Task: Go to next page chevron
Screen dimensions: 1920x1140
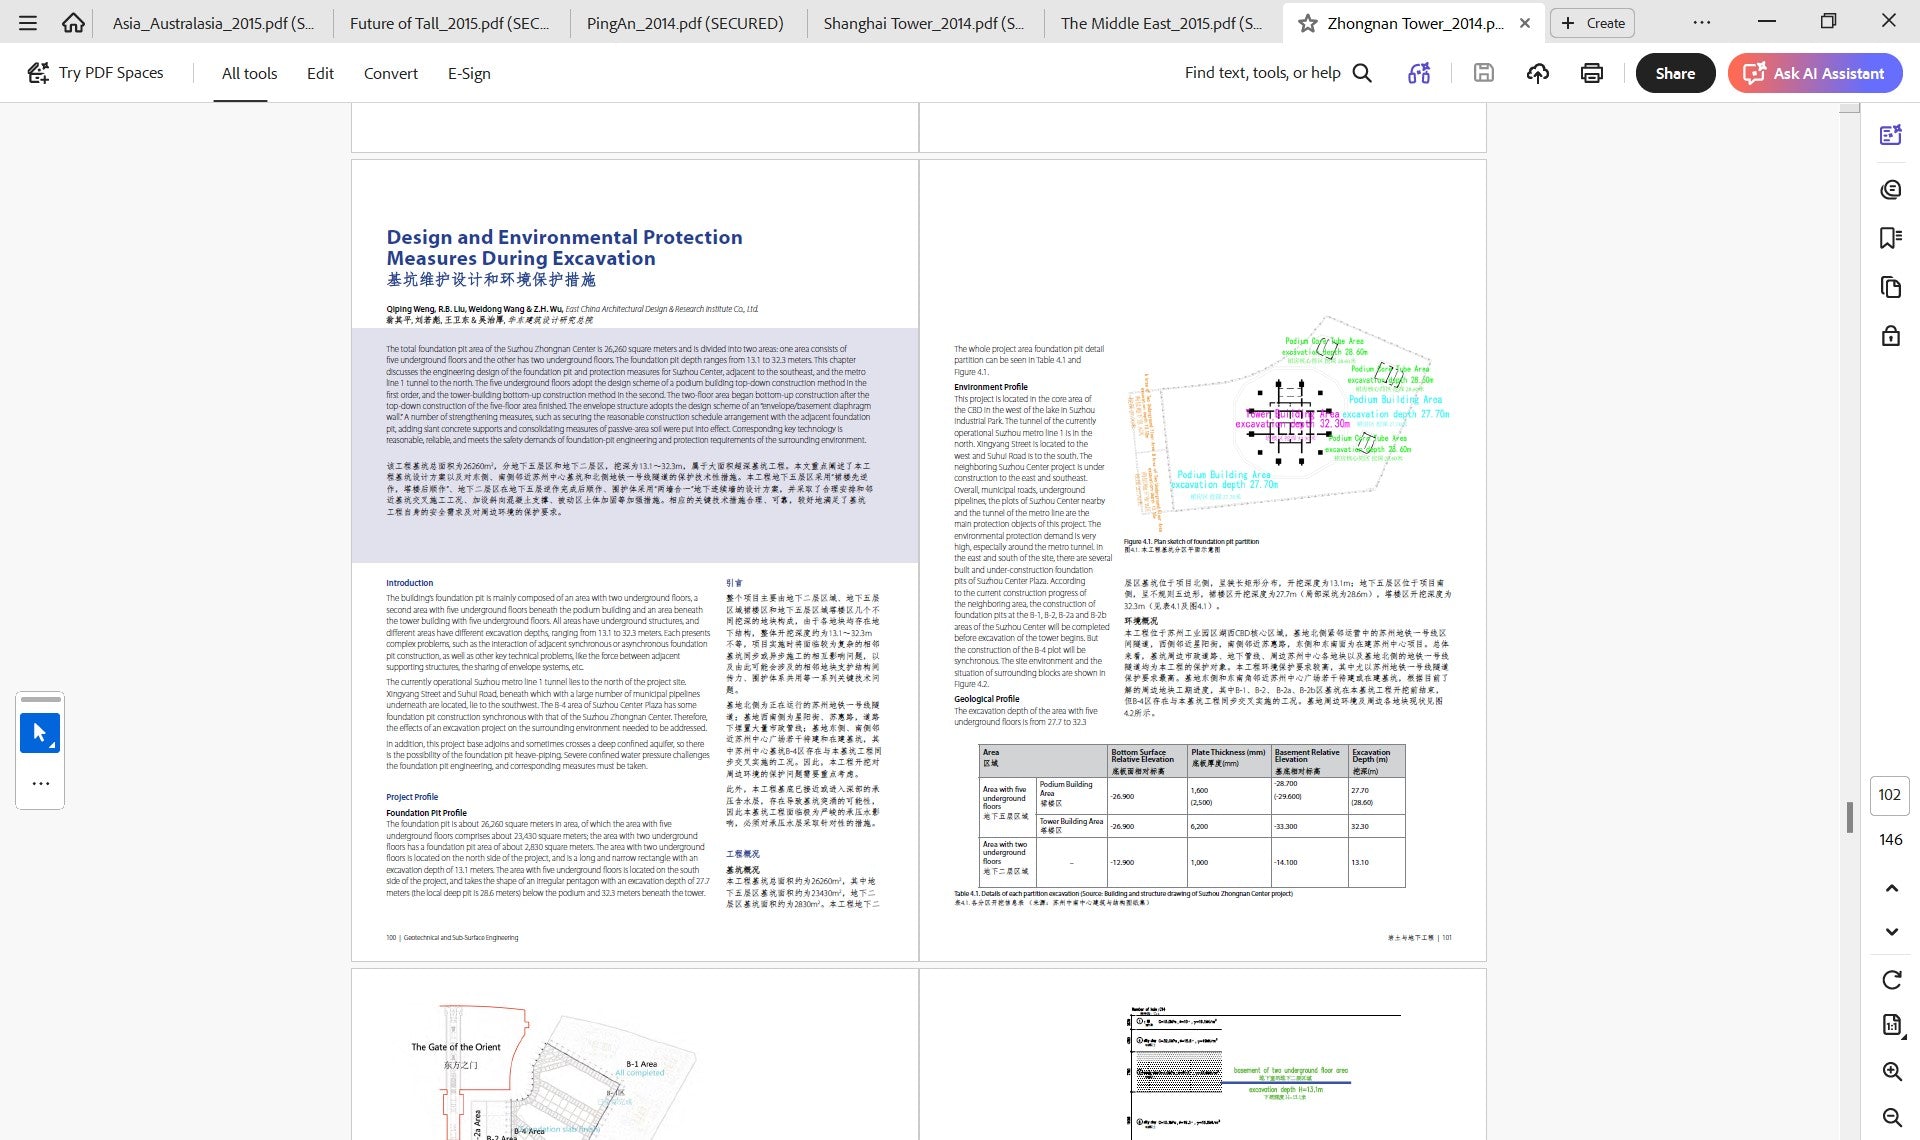Action: coord(1892,931)
